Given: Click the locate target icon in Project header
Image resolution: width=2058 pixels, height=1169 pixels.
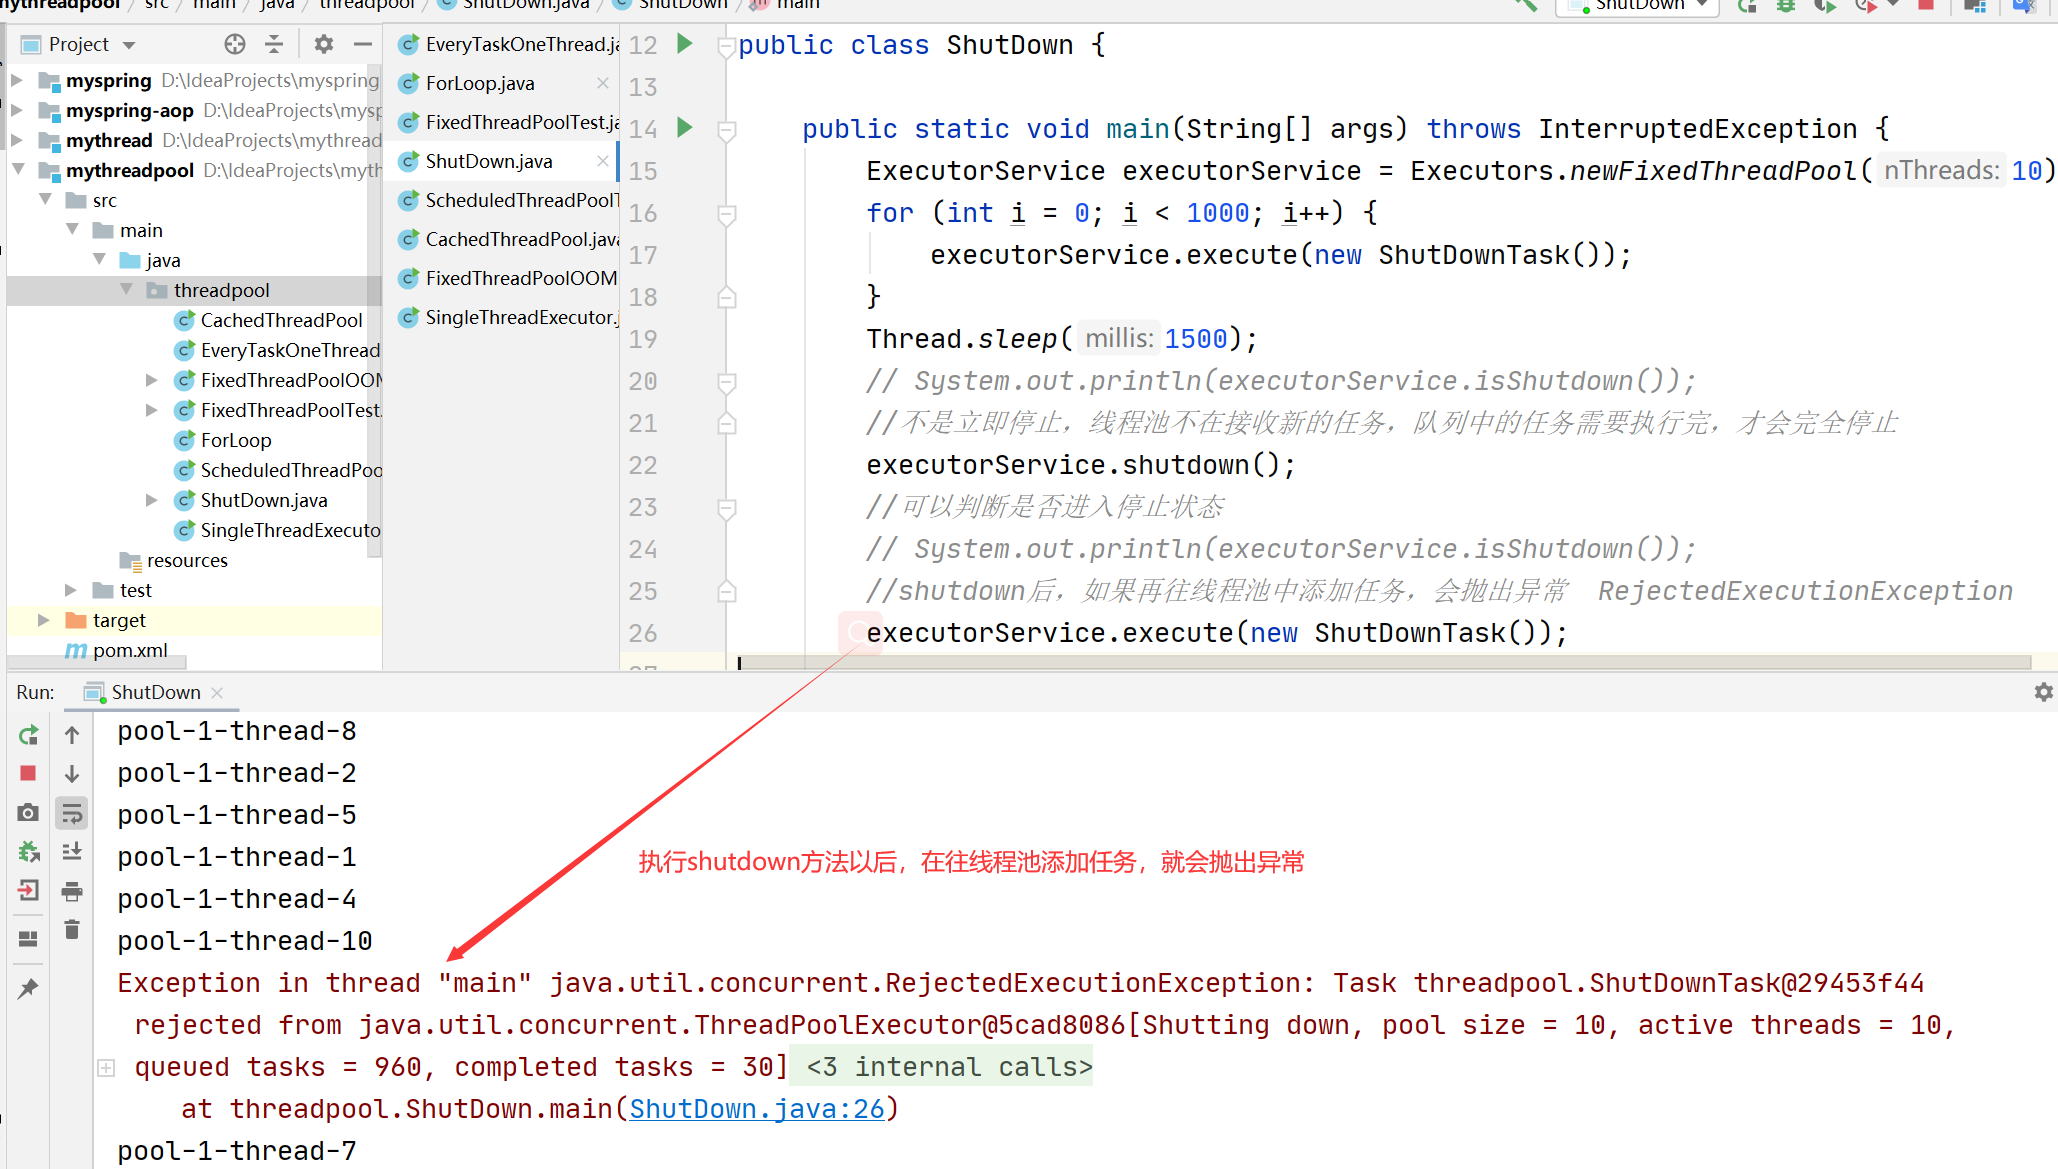Looking at the screenshot, I should coord(235,44).
